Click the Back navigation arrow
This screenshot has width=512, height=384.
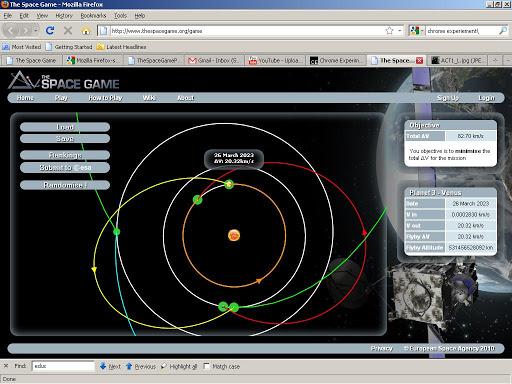pos(11,31)
